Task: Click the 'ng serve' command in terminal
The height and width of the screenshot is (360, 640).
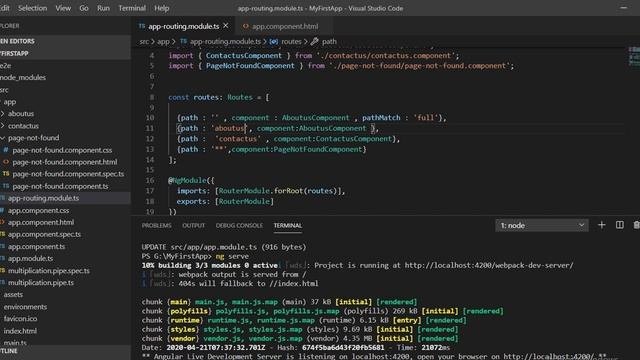Action: click(232, 256)
